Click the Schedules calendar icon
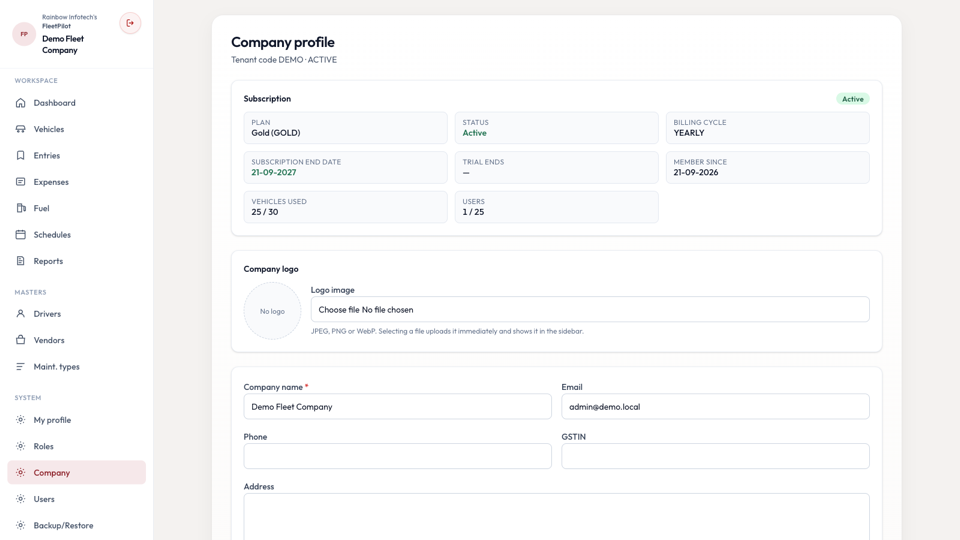 (21, 234)
